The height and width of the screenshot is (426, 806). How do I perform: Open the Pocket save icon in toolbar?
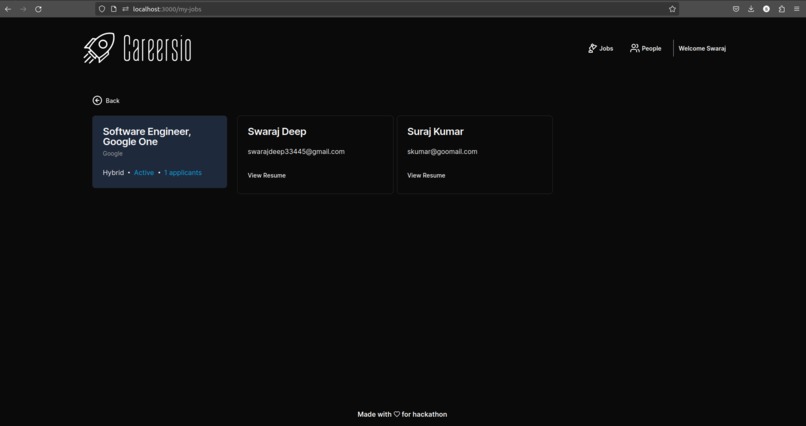[x=736, y=9]
